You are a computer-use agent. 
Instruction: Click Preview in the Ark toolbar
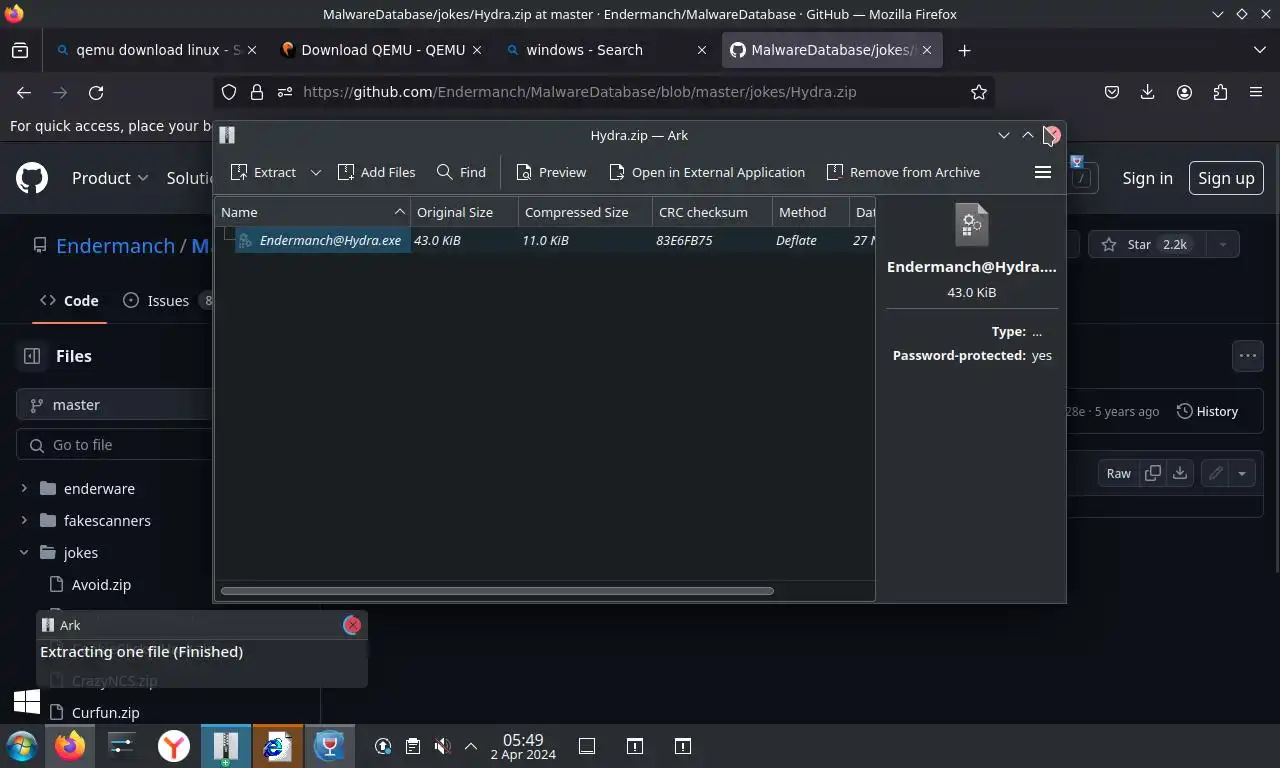pyautogui.click(x=551, y=172)
